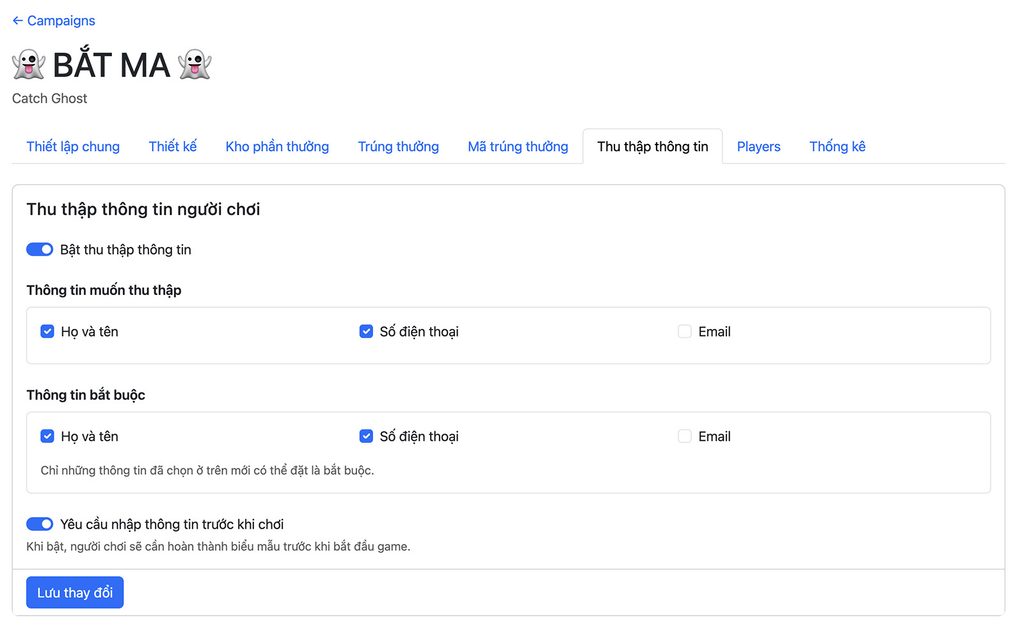The width and height of the screenshot is (1024, 638).
Task: Click the hint text starting Chỉ những thông tin
Action: (x=207, y=470)
